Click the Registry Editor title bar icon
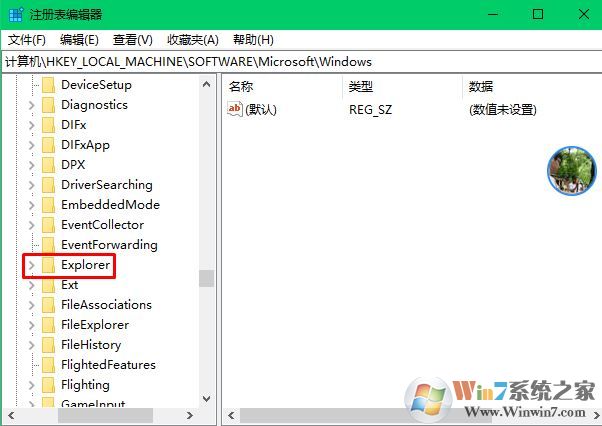 16,15
